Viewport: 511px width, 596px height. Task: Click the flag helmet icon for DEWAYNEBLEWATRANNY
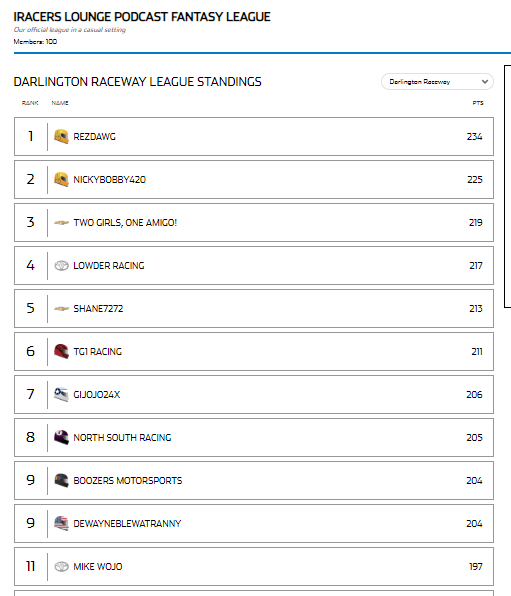(61, 523)
